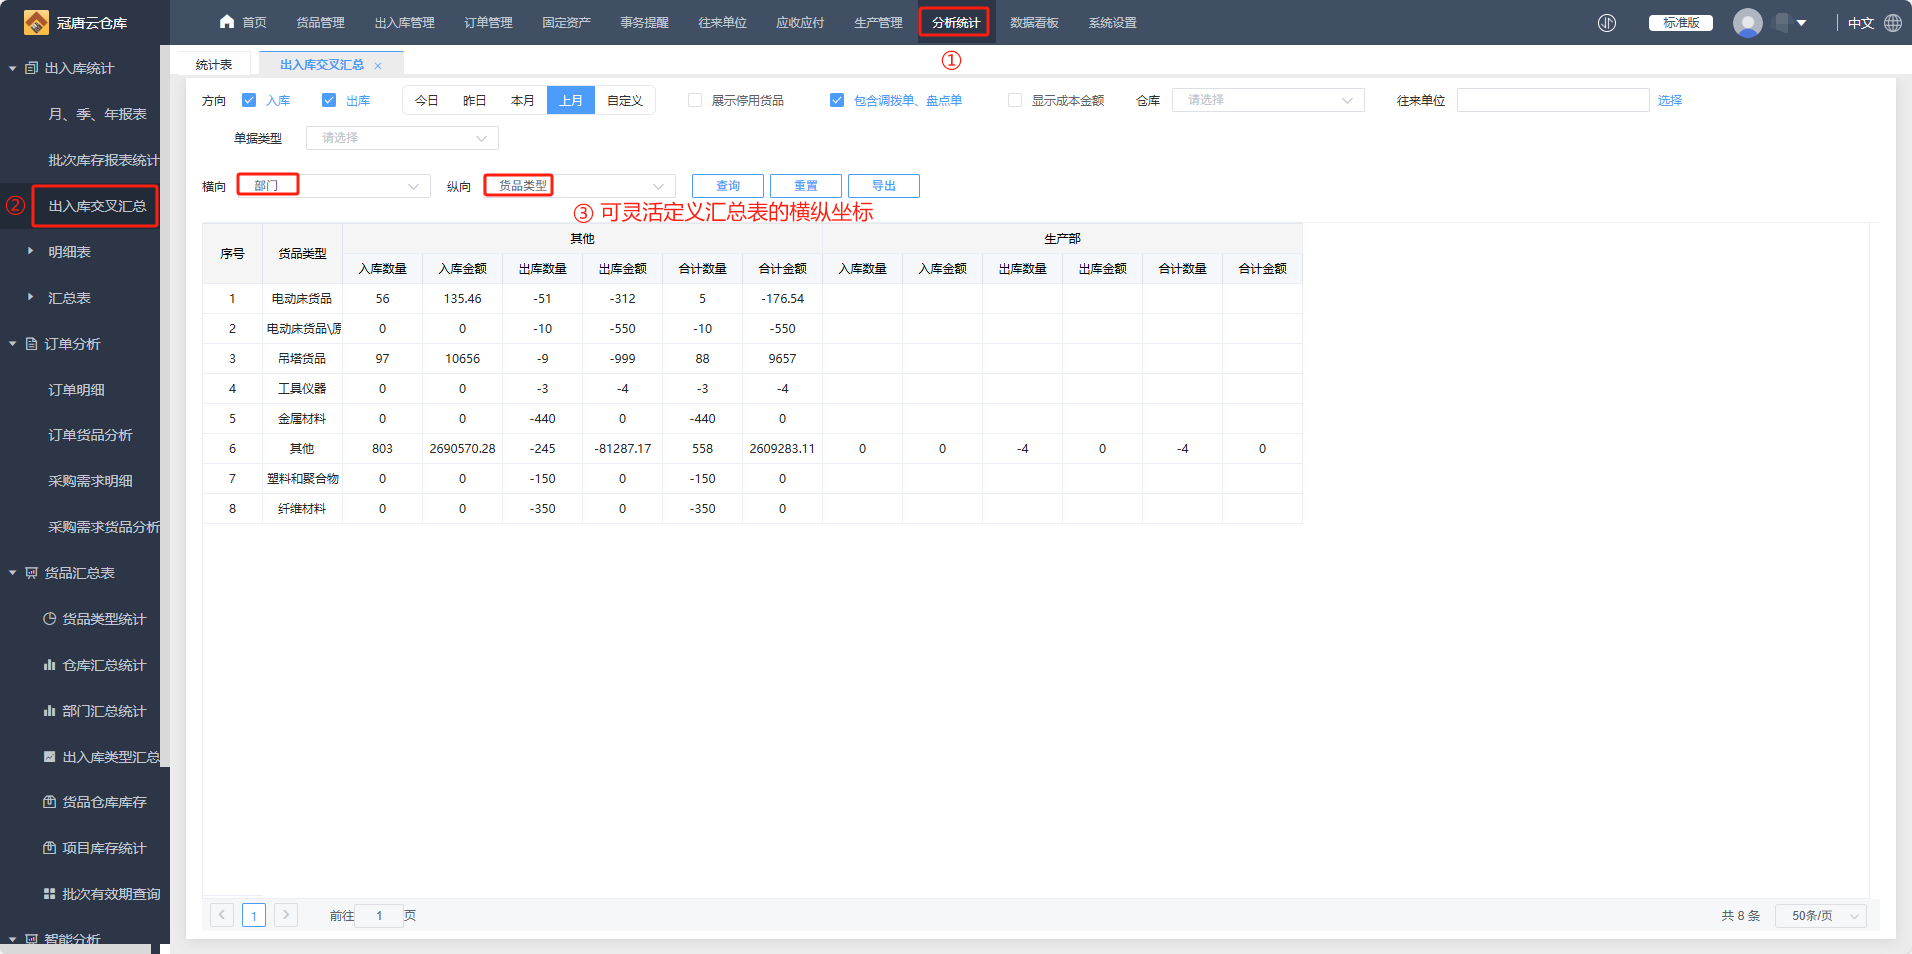Close the 出入库交叉汇总 tab
The image size is (1912, 954).
pyautogui.click(x=378, y=66)
